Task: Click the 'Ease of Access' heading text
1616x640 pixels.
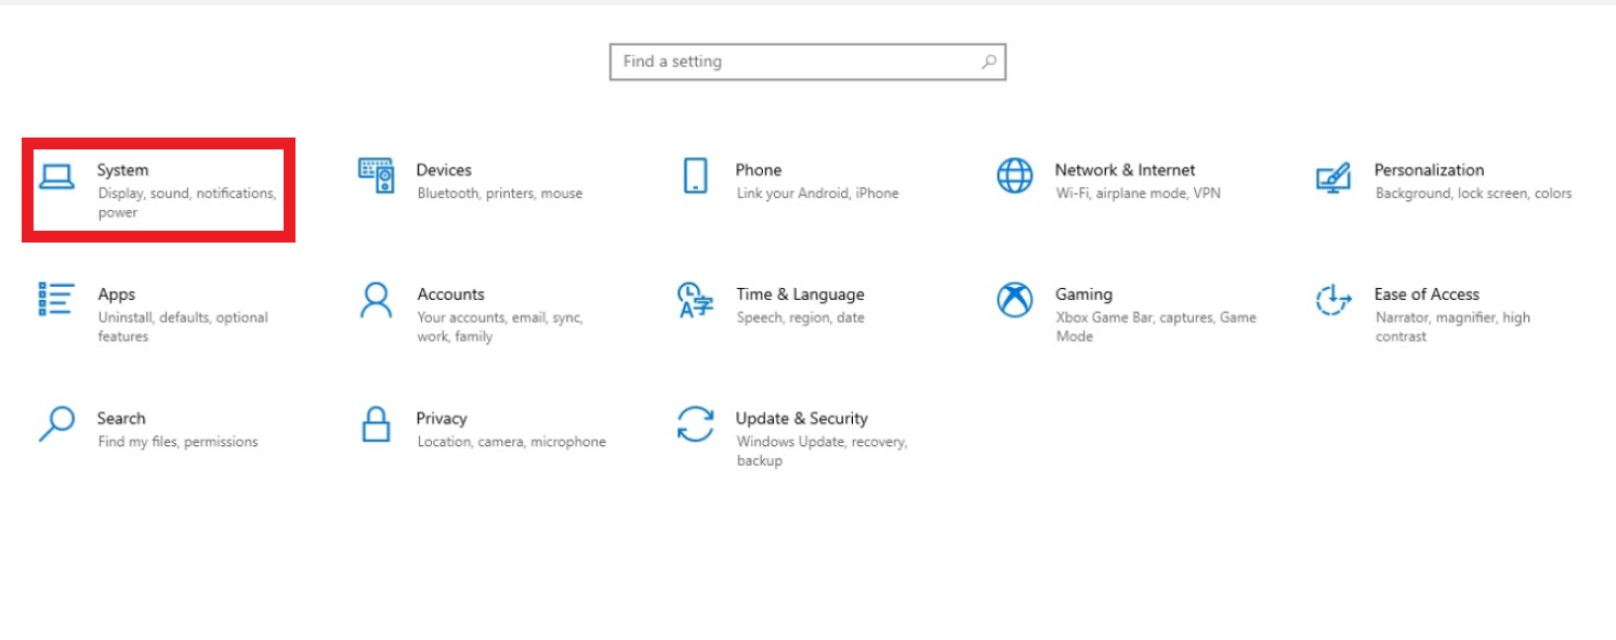Action: point(1426,294)
